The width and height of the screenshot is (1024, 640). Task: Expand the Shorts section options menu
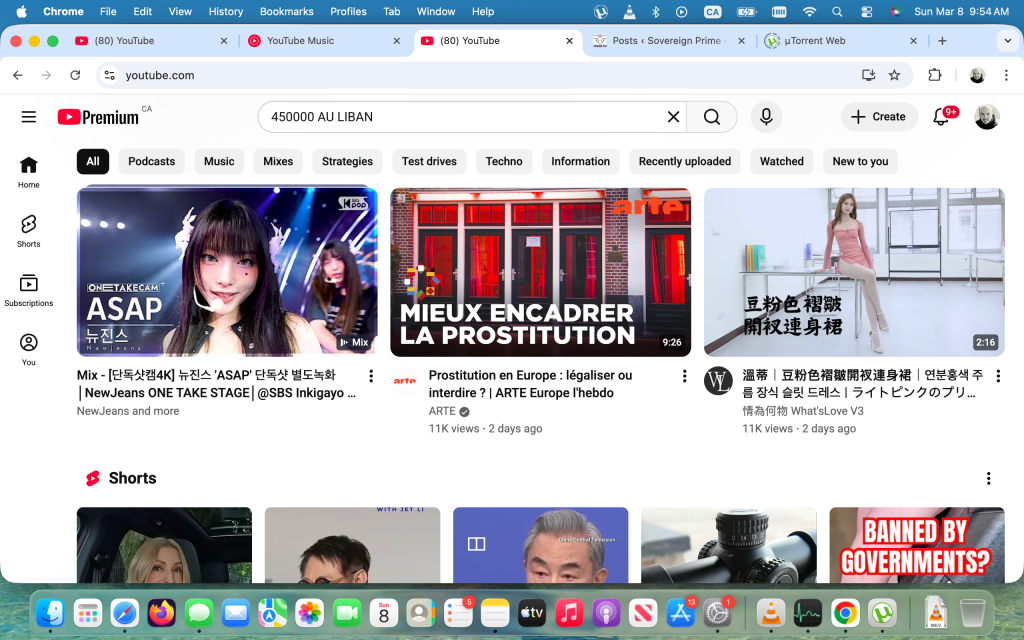(988, 479)
